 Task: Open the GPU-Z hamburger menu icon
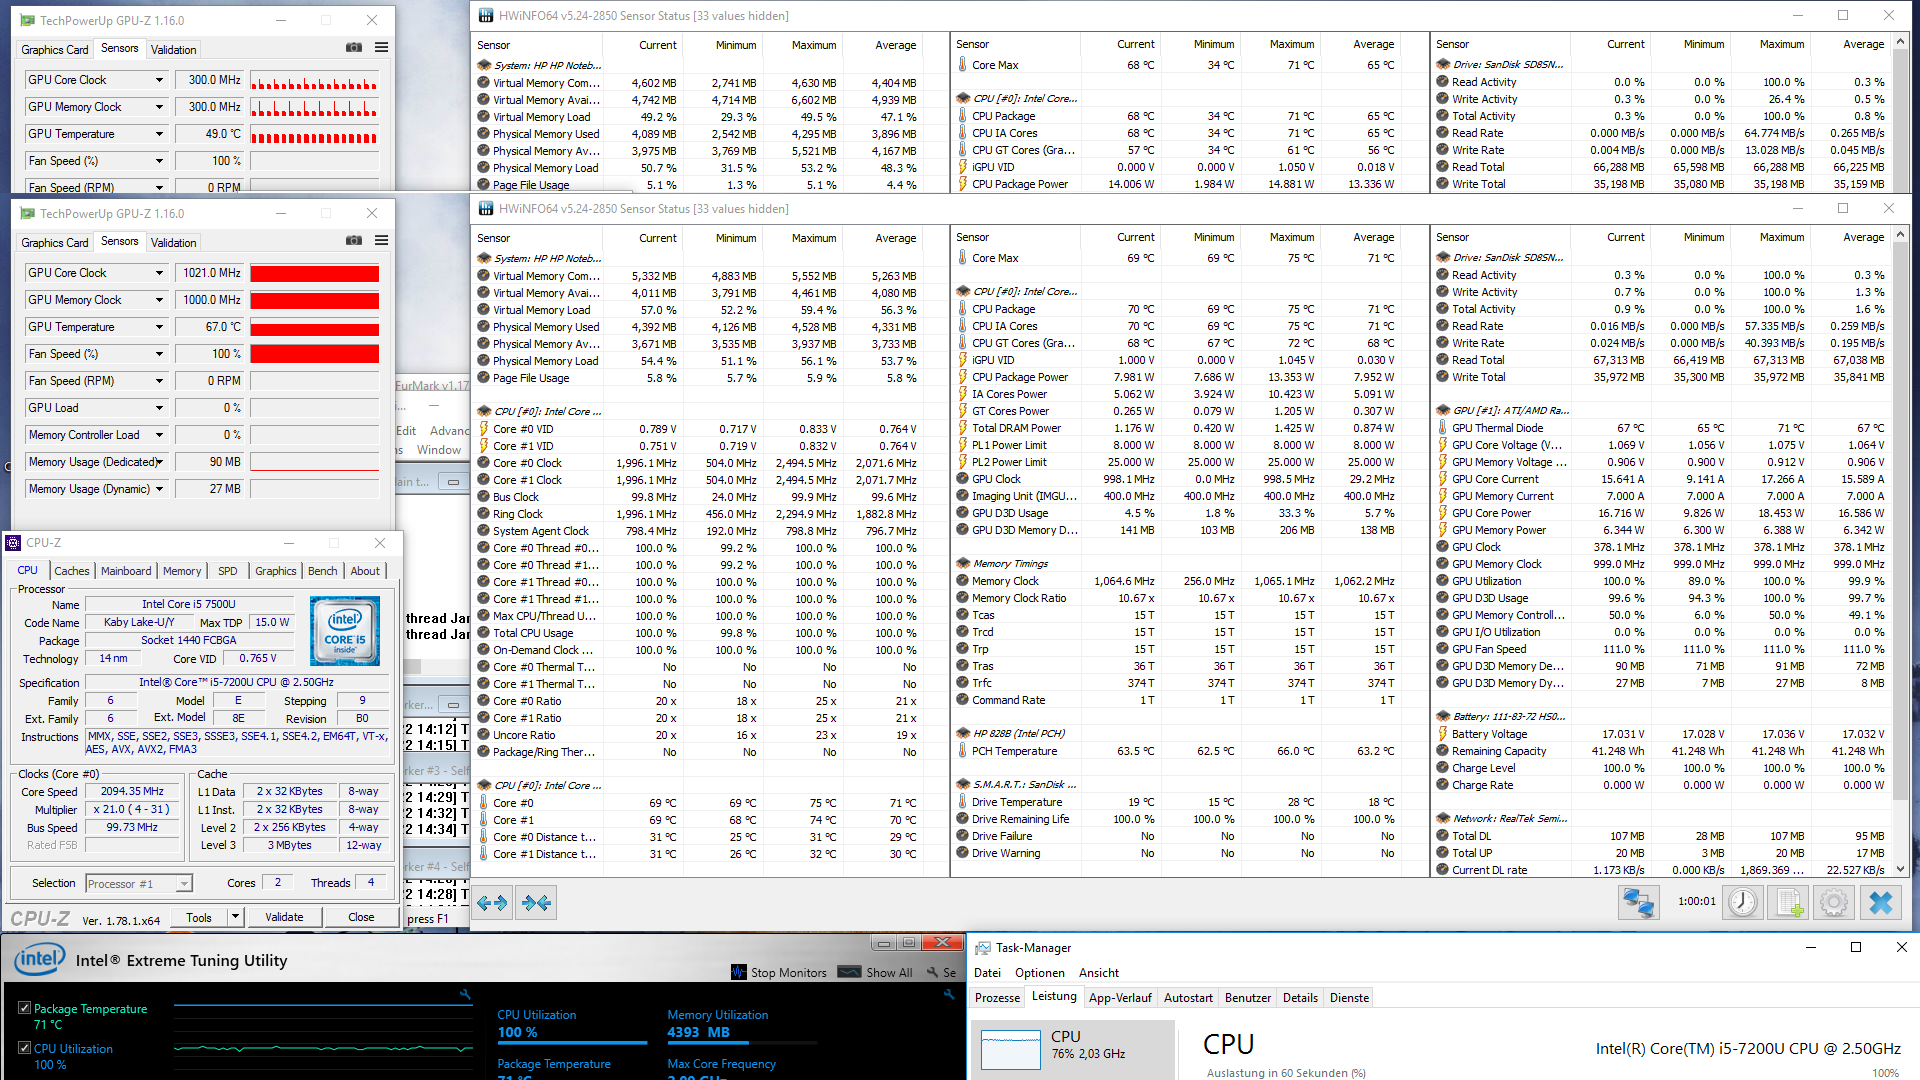point(381,240)
